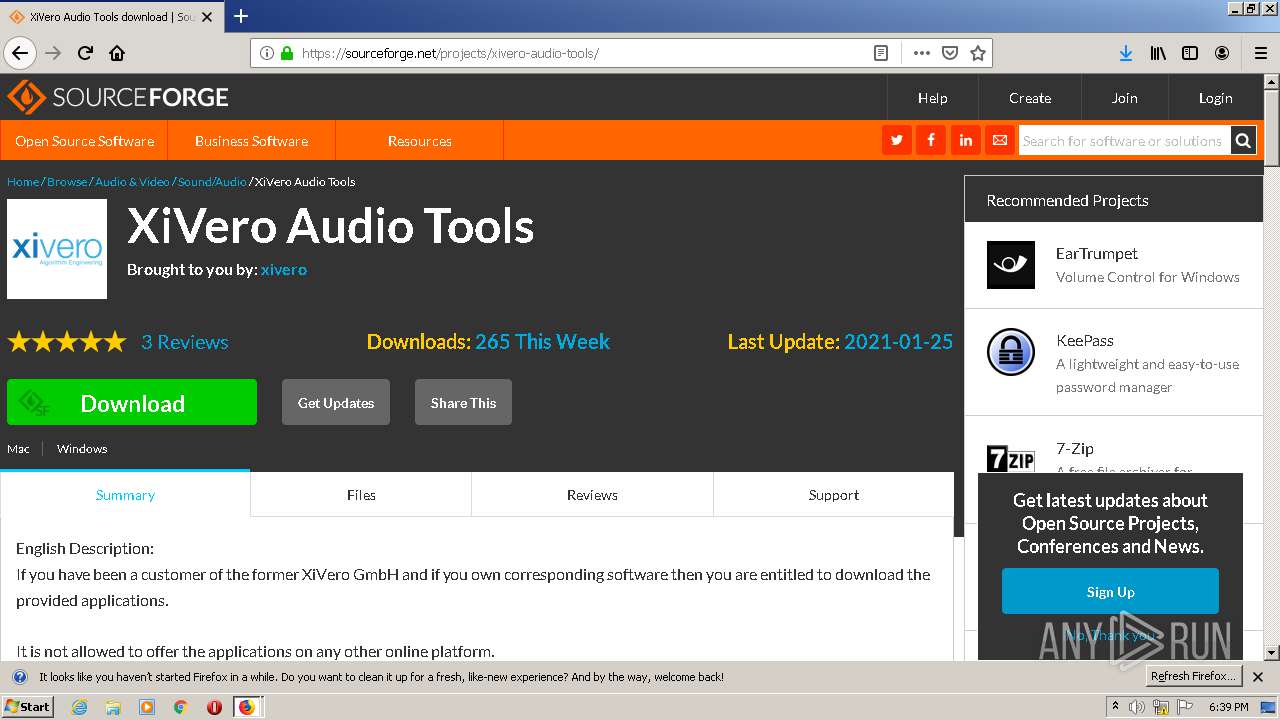Open Internet Explorer from taskbar

click(x=79, y=707)
